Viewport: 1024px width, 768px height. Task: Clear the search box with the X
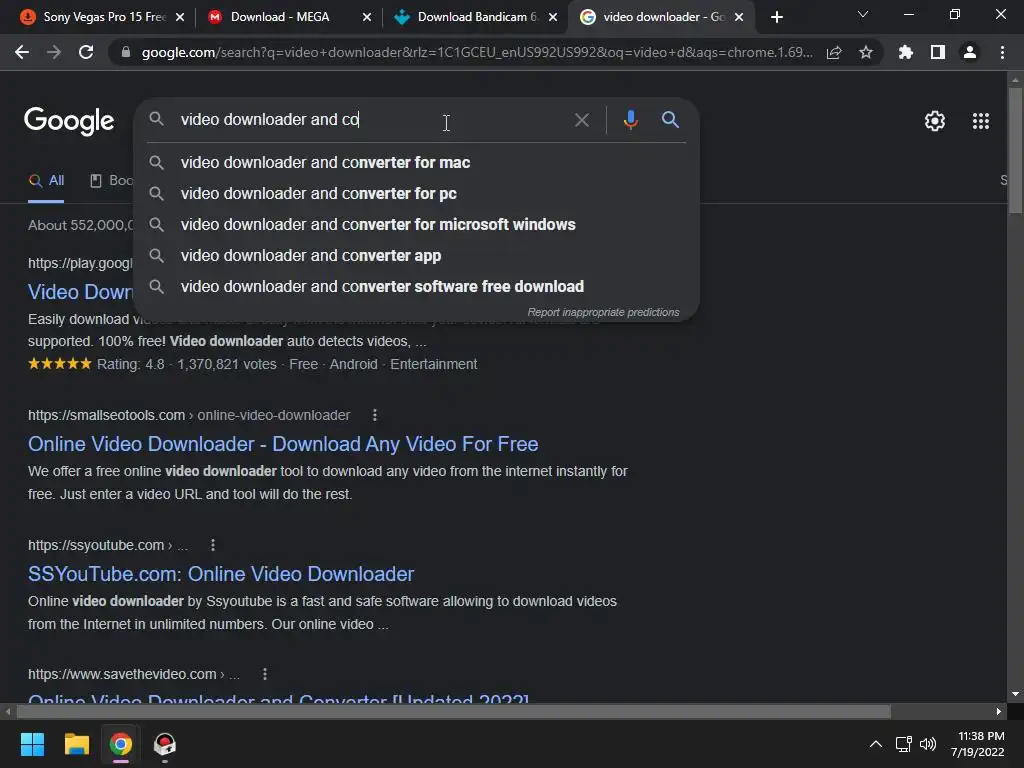581,120
